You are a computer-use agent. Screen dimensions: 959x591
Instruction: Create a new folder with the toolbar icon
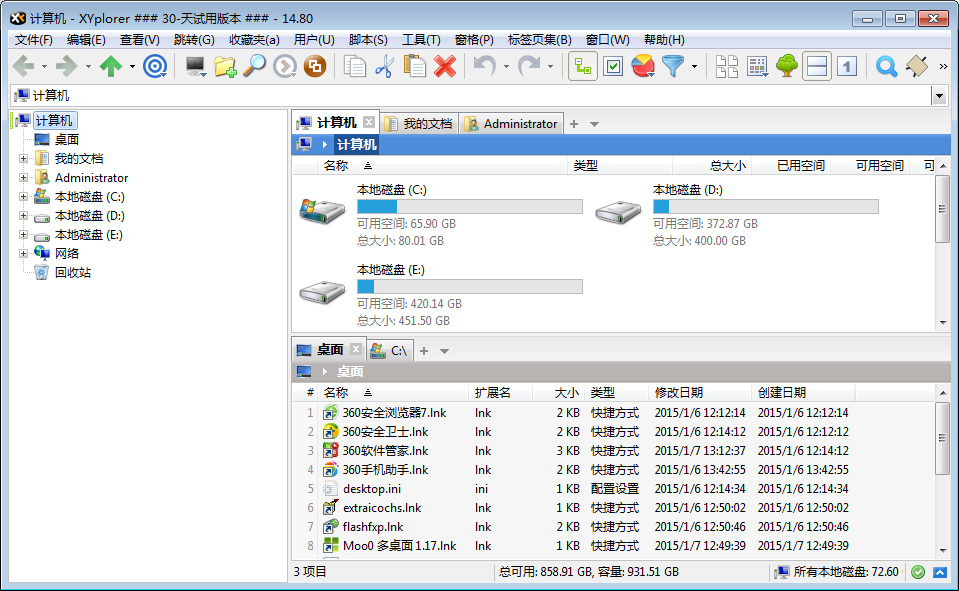point(225,66)
